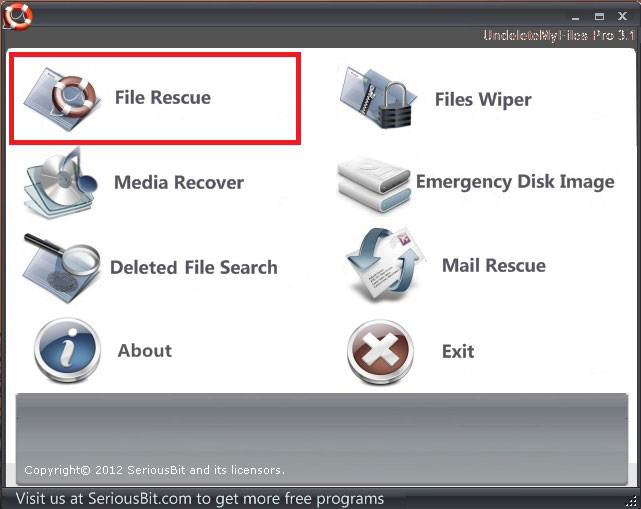Click the red Exit cross icon
The width and height of the screenshot is (641, 509).
380,352
